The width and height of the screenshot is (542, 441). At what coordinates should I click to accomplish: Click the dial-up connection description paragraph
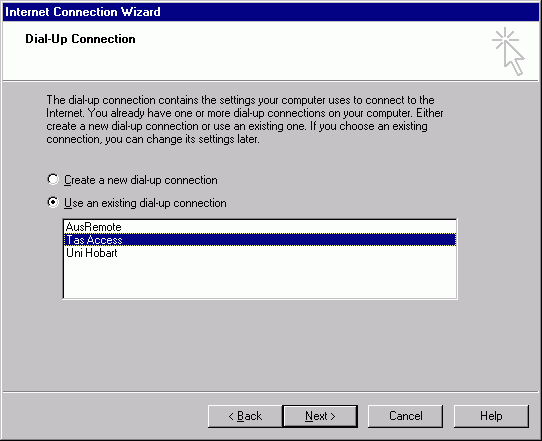(x=245, y=120)
